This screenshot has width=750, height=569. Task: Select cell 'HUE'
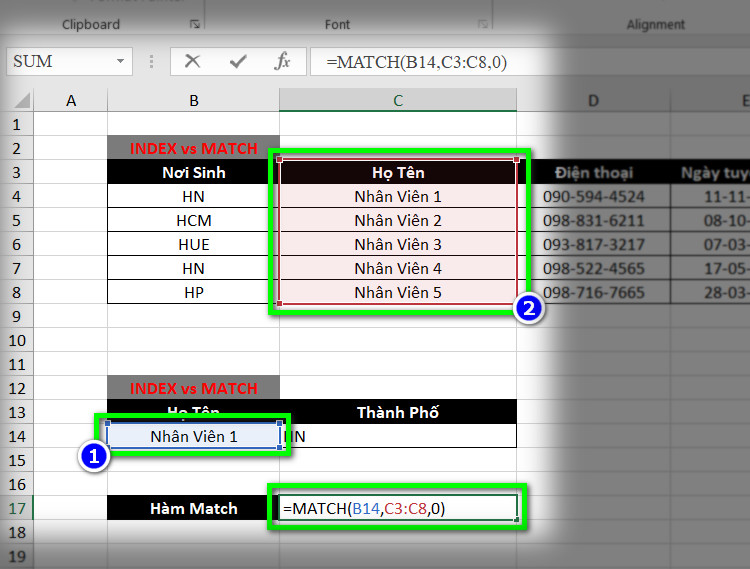[x=194, y=244]
